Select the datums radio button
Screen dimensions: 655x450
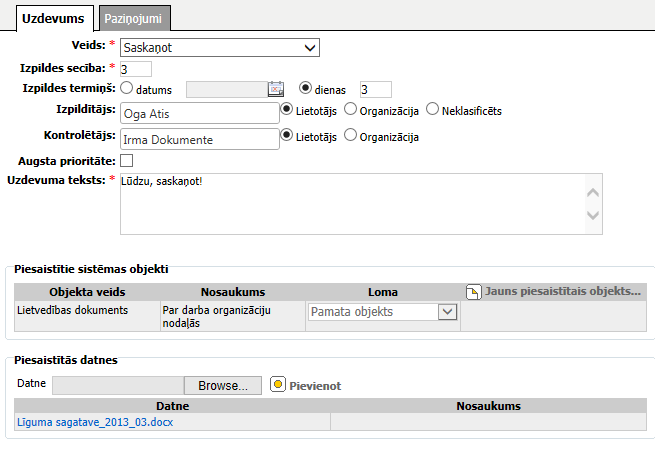tap(127, 88)
